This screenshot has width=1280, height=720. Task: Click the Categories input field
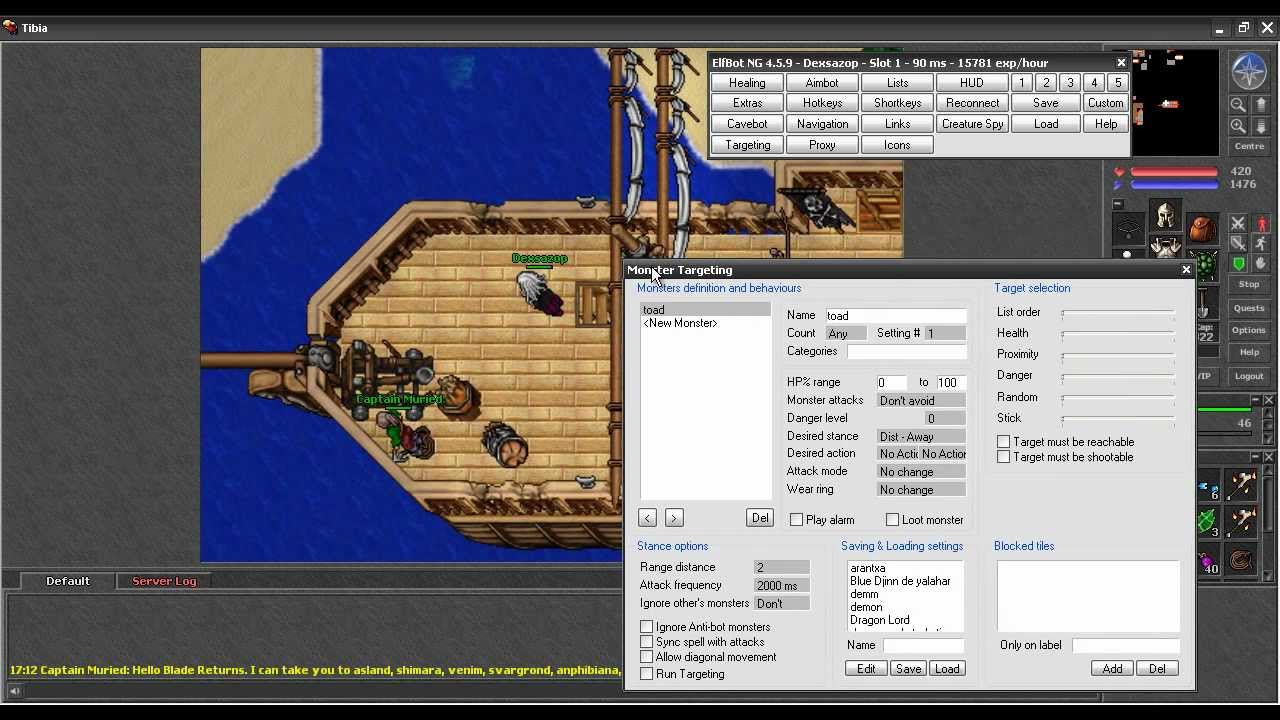[907, 351]
